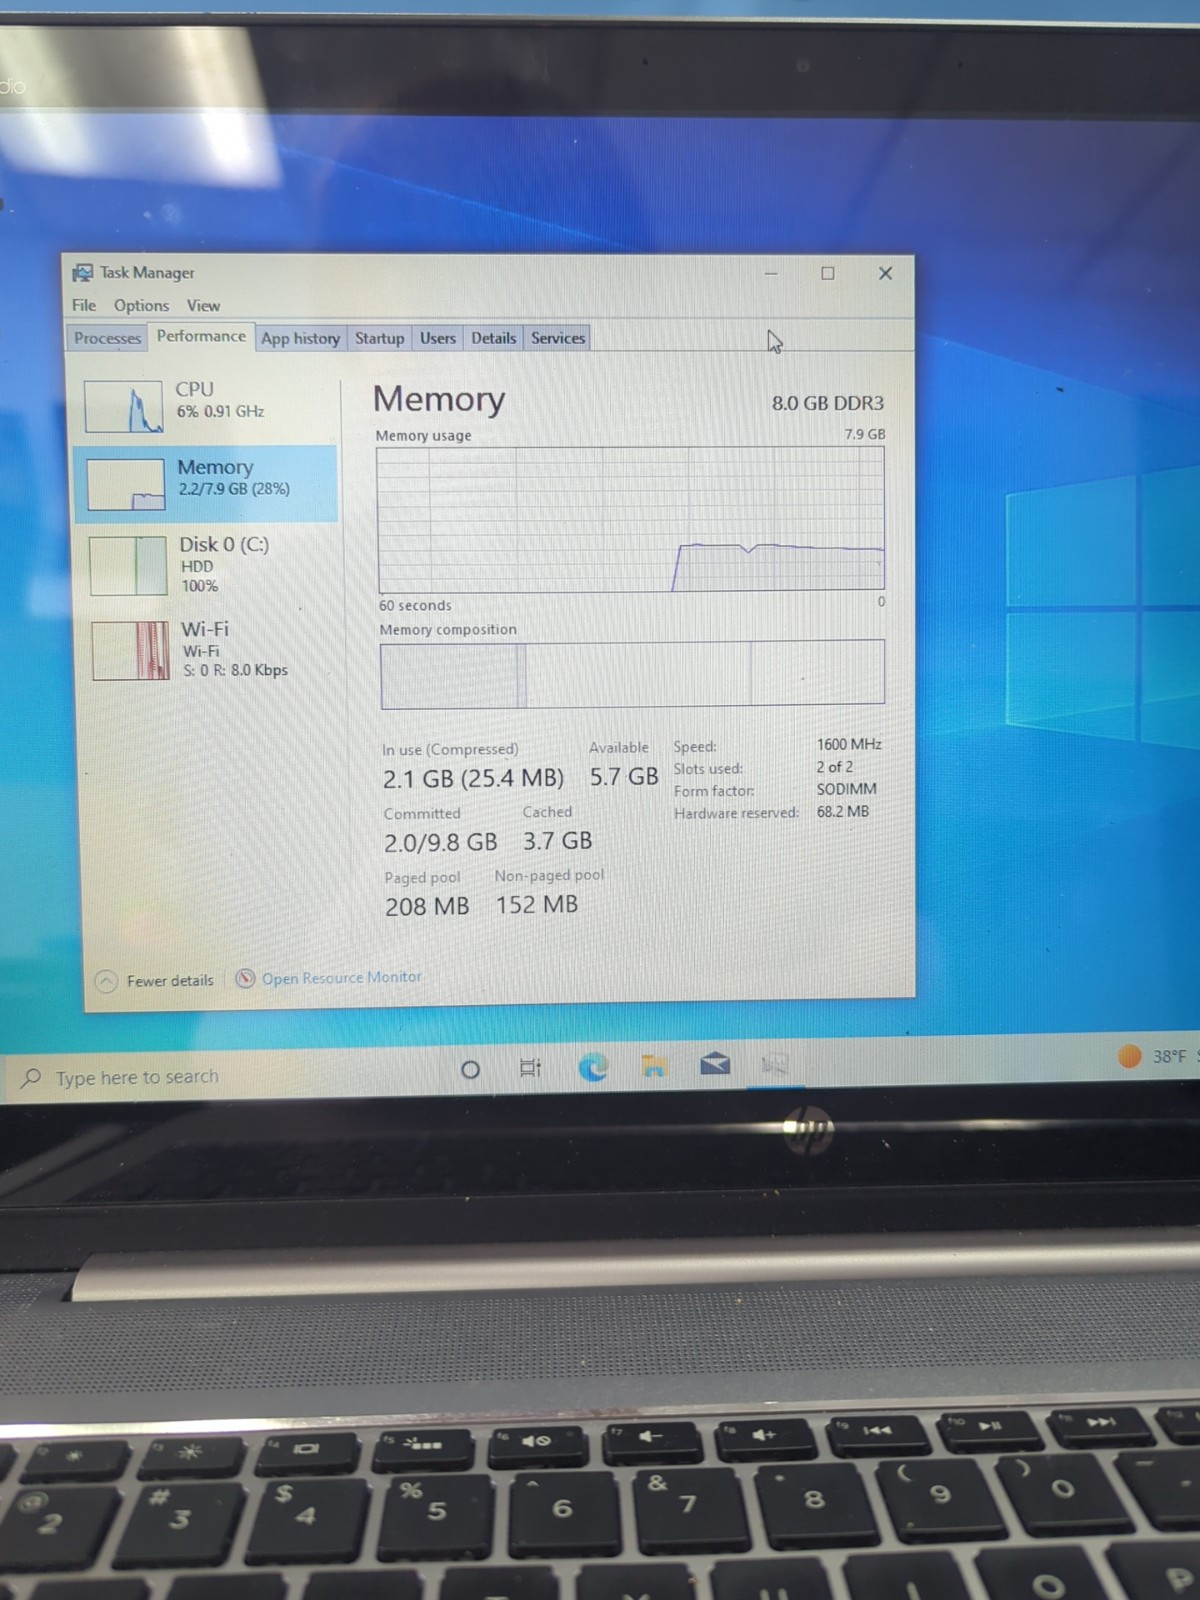This screenshot has width=1200, height=1600.
Task: Click the Memory usage graph
Action: 631,519
